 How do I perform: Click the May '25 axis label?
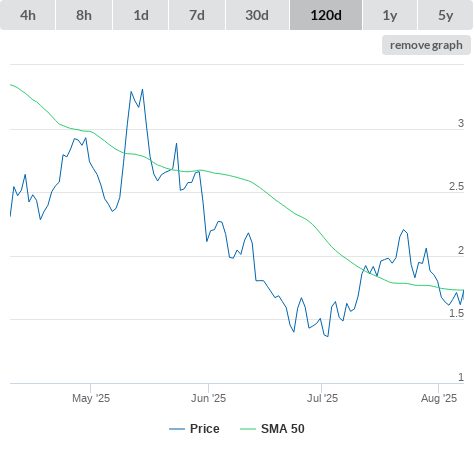pyautogui.click(x=91, y=398)
